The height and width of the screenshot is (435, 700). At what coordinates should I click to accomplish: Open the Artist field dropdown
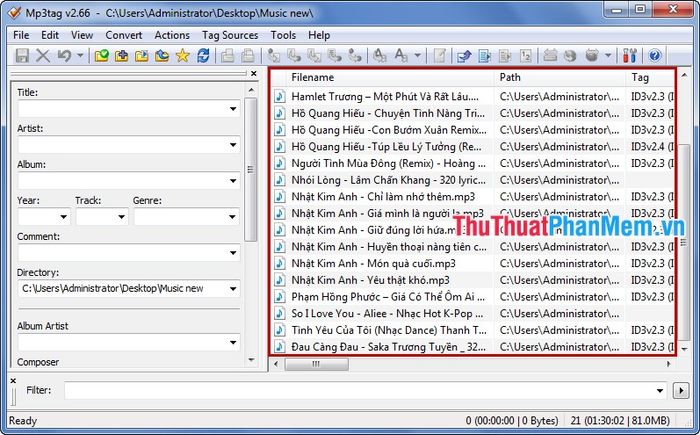233,145
